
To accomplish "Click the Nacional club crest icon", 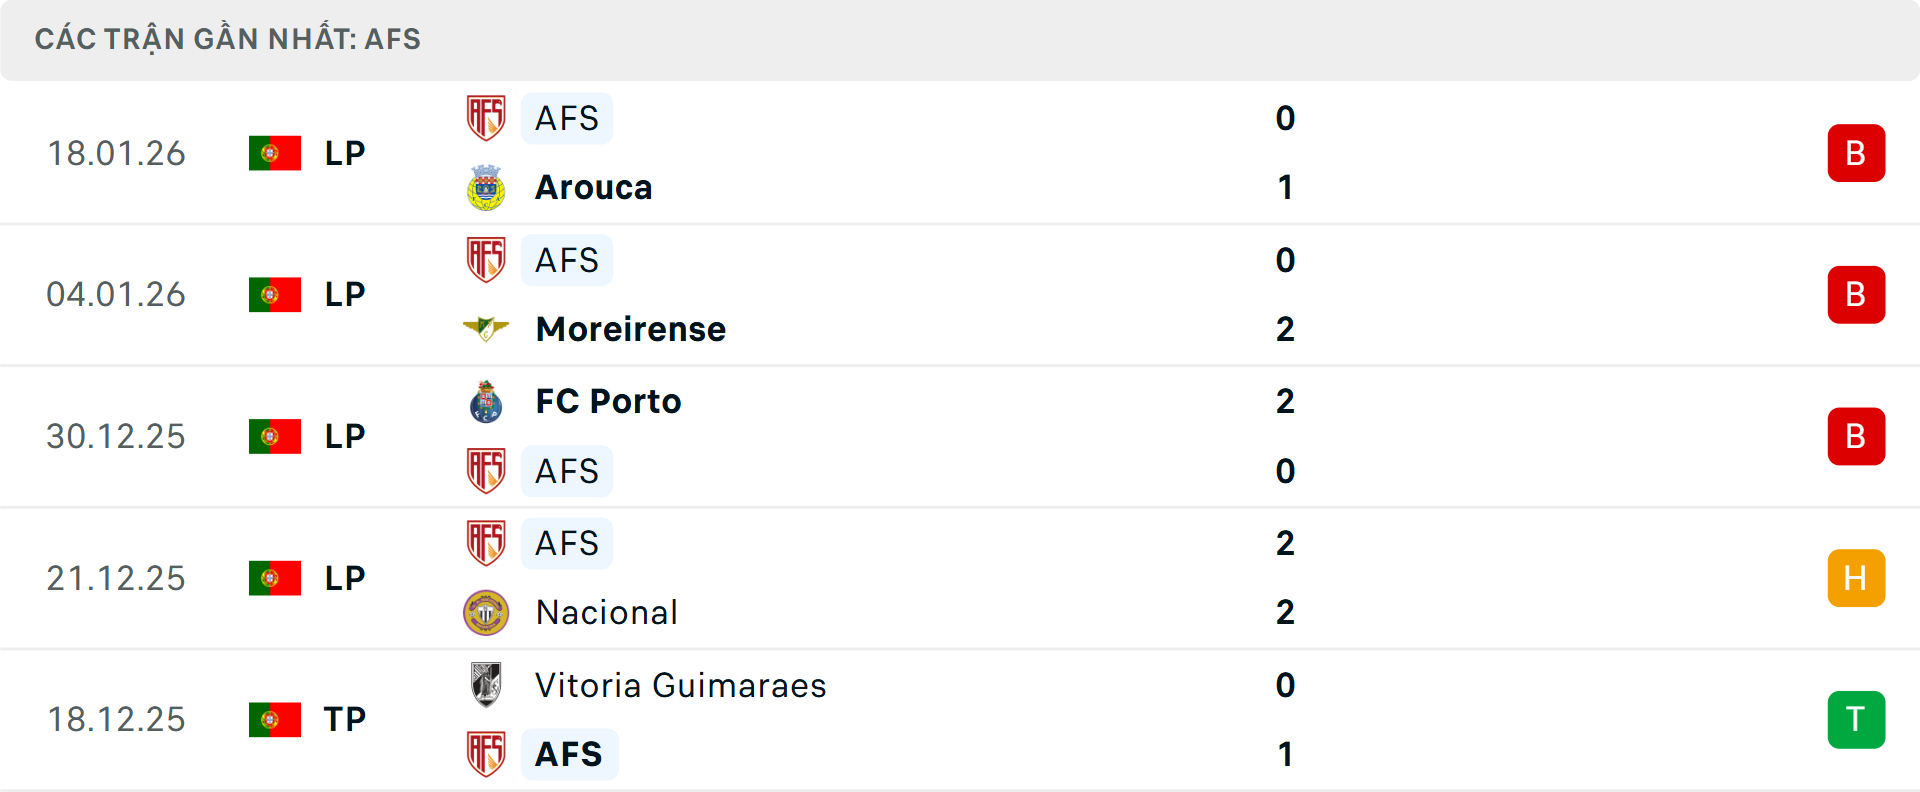I will [x=486, y=612].
